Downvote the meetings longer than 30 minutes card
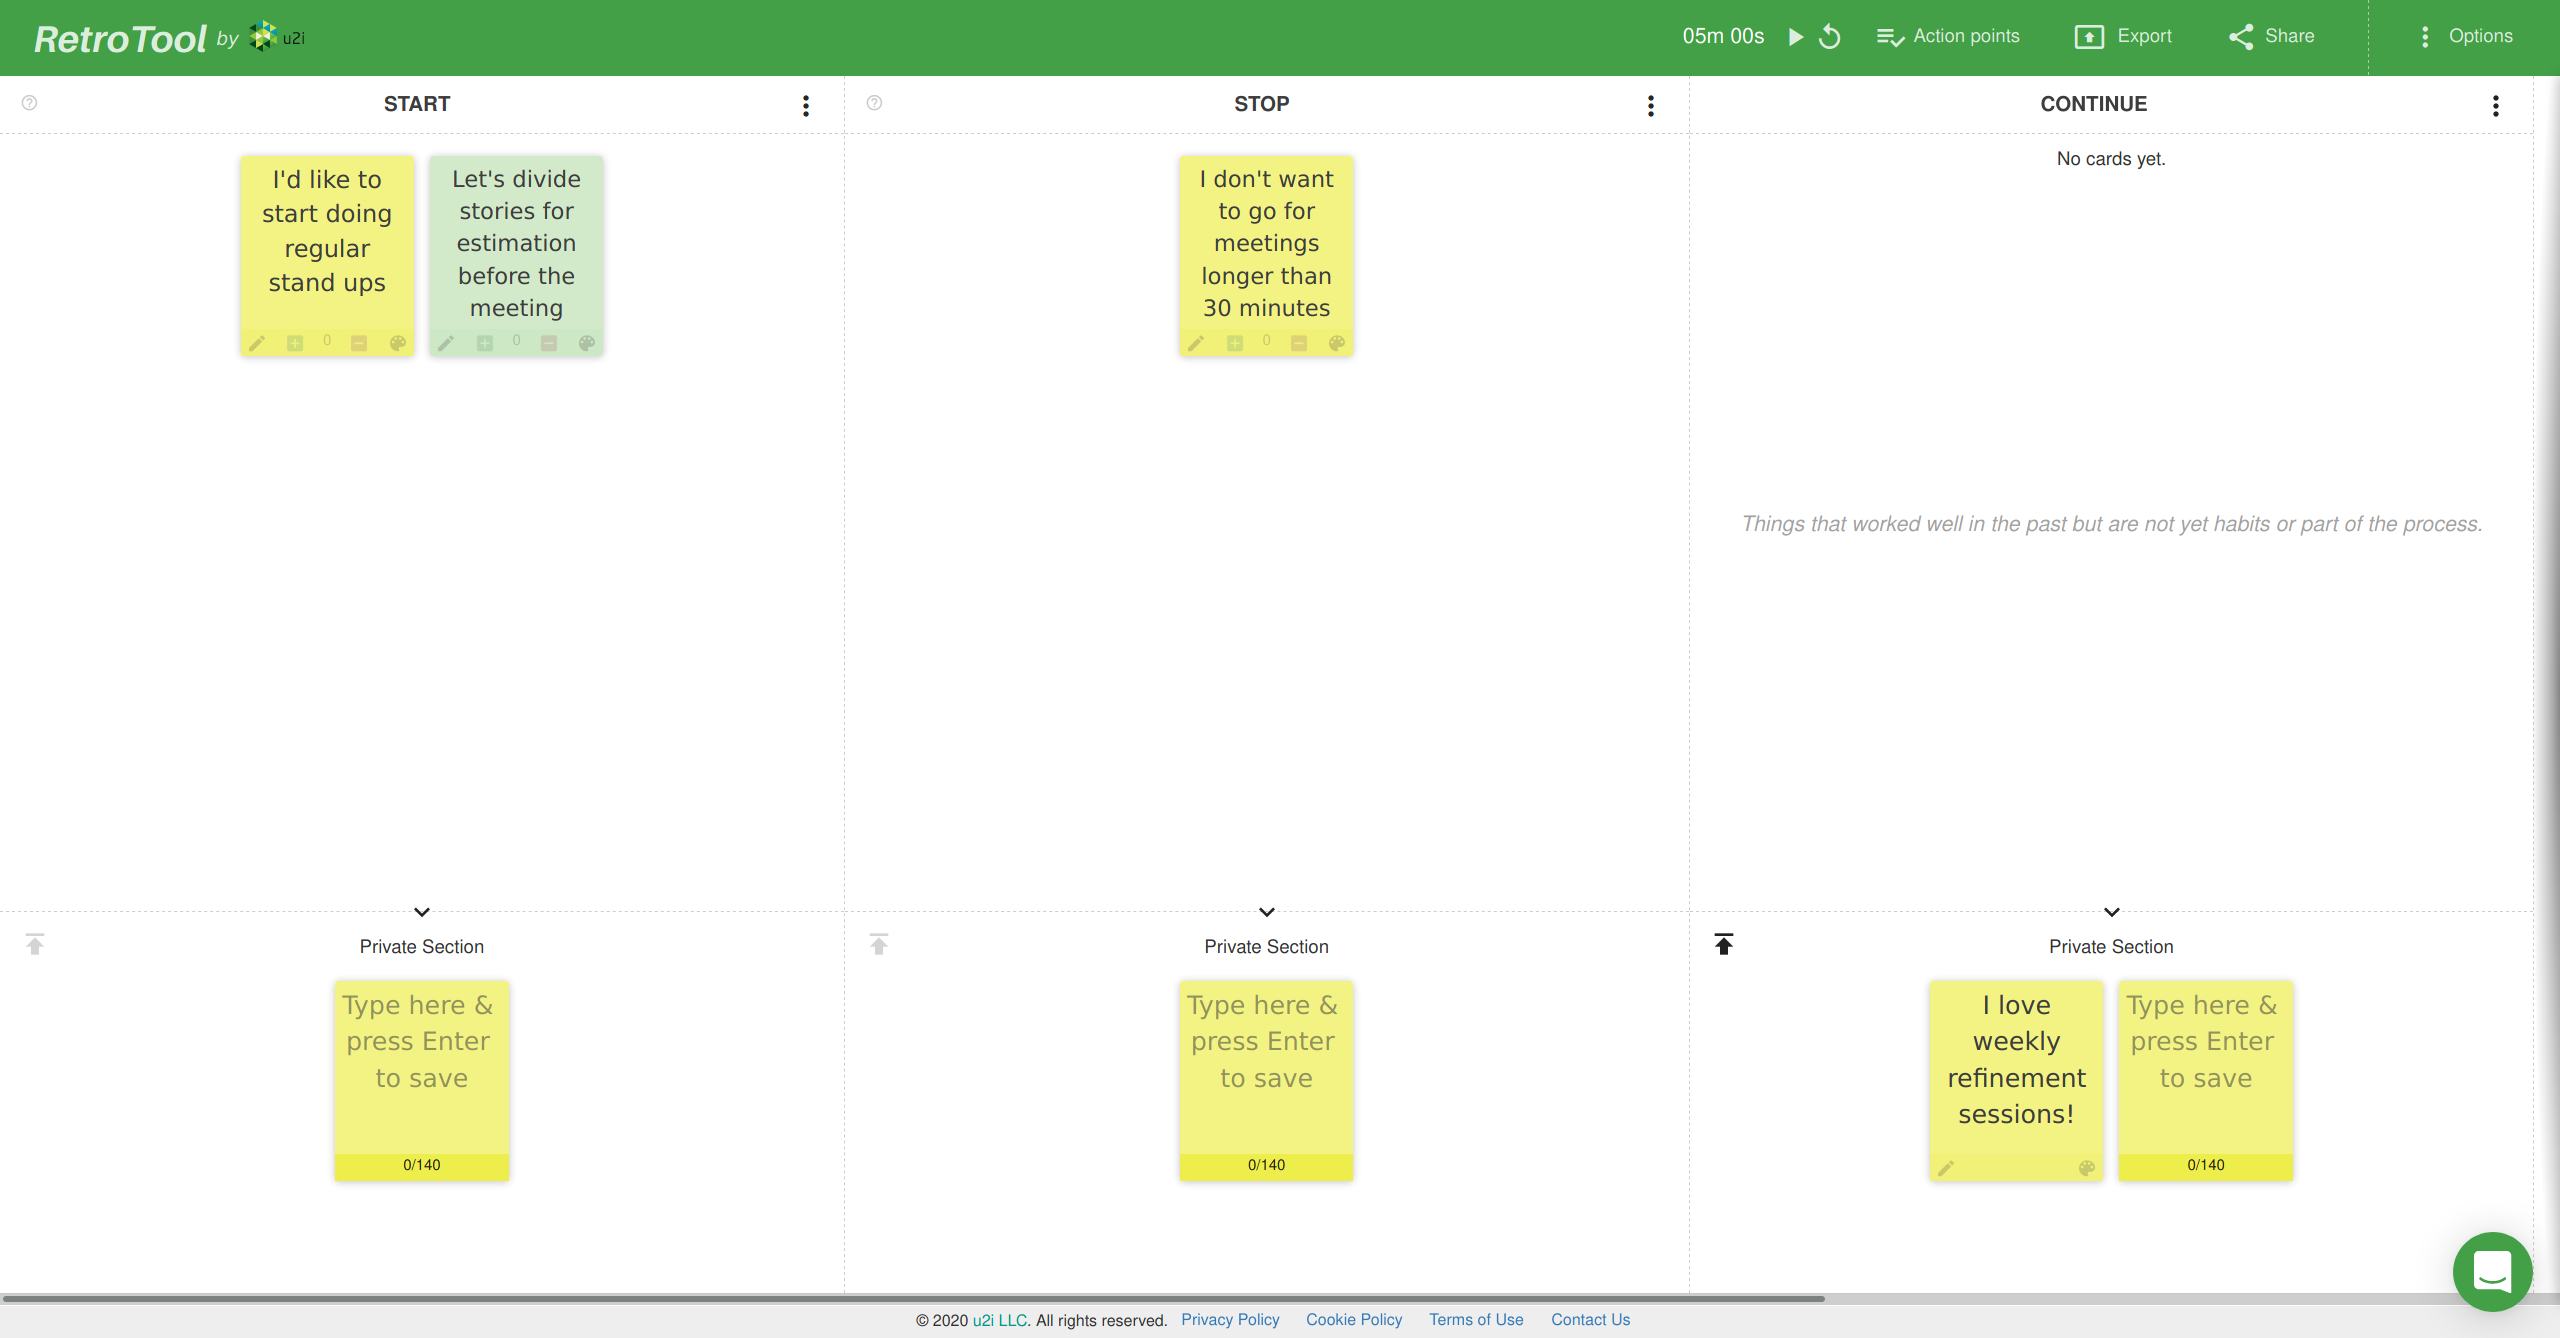 1299,344
